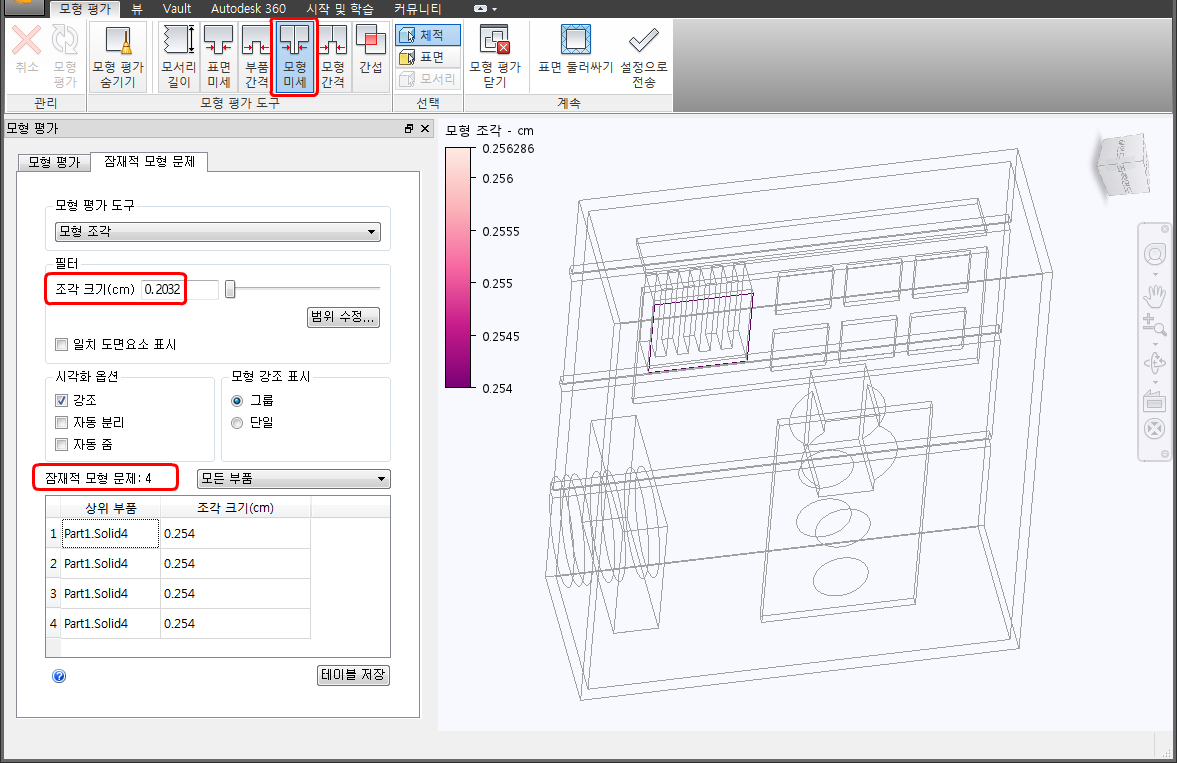This screenshot has height=763, width=1177.
Task: Select row 3 Part1.Solid4
Action: [x=110, y=594]
